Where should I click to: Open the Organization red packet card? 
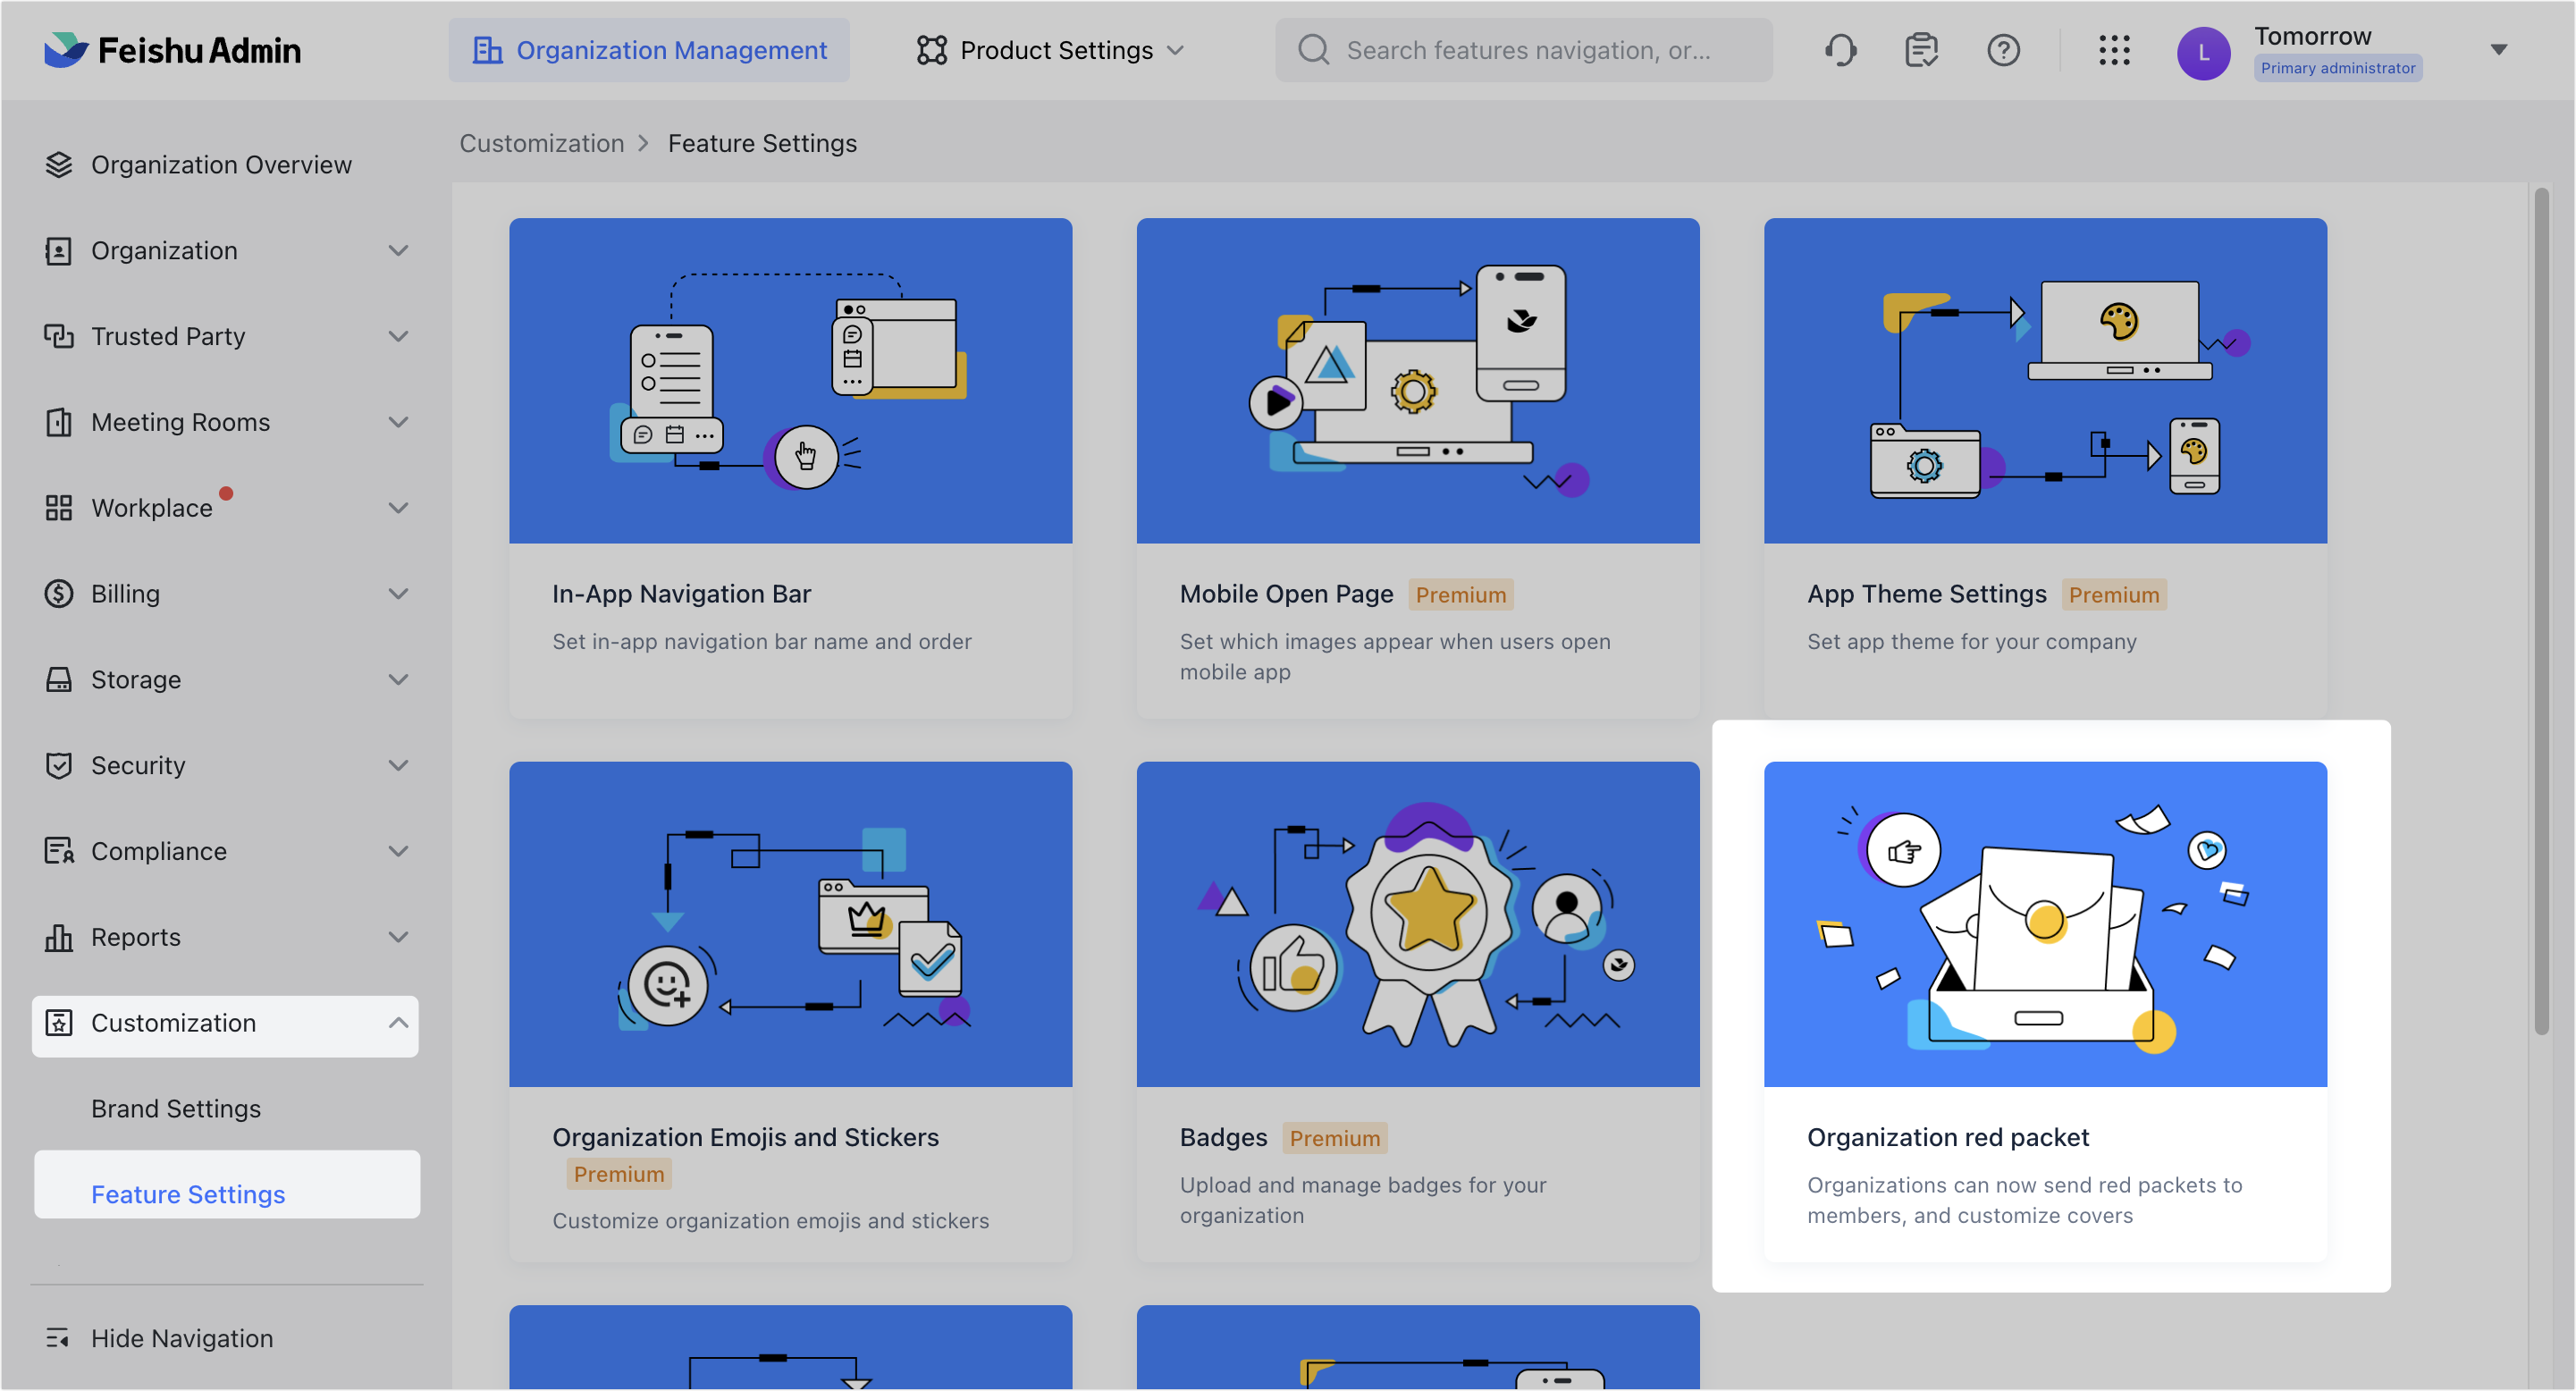[x=2045, y=1010]
